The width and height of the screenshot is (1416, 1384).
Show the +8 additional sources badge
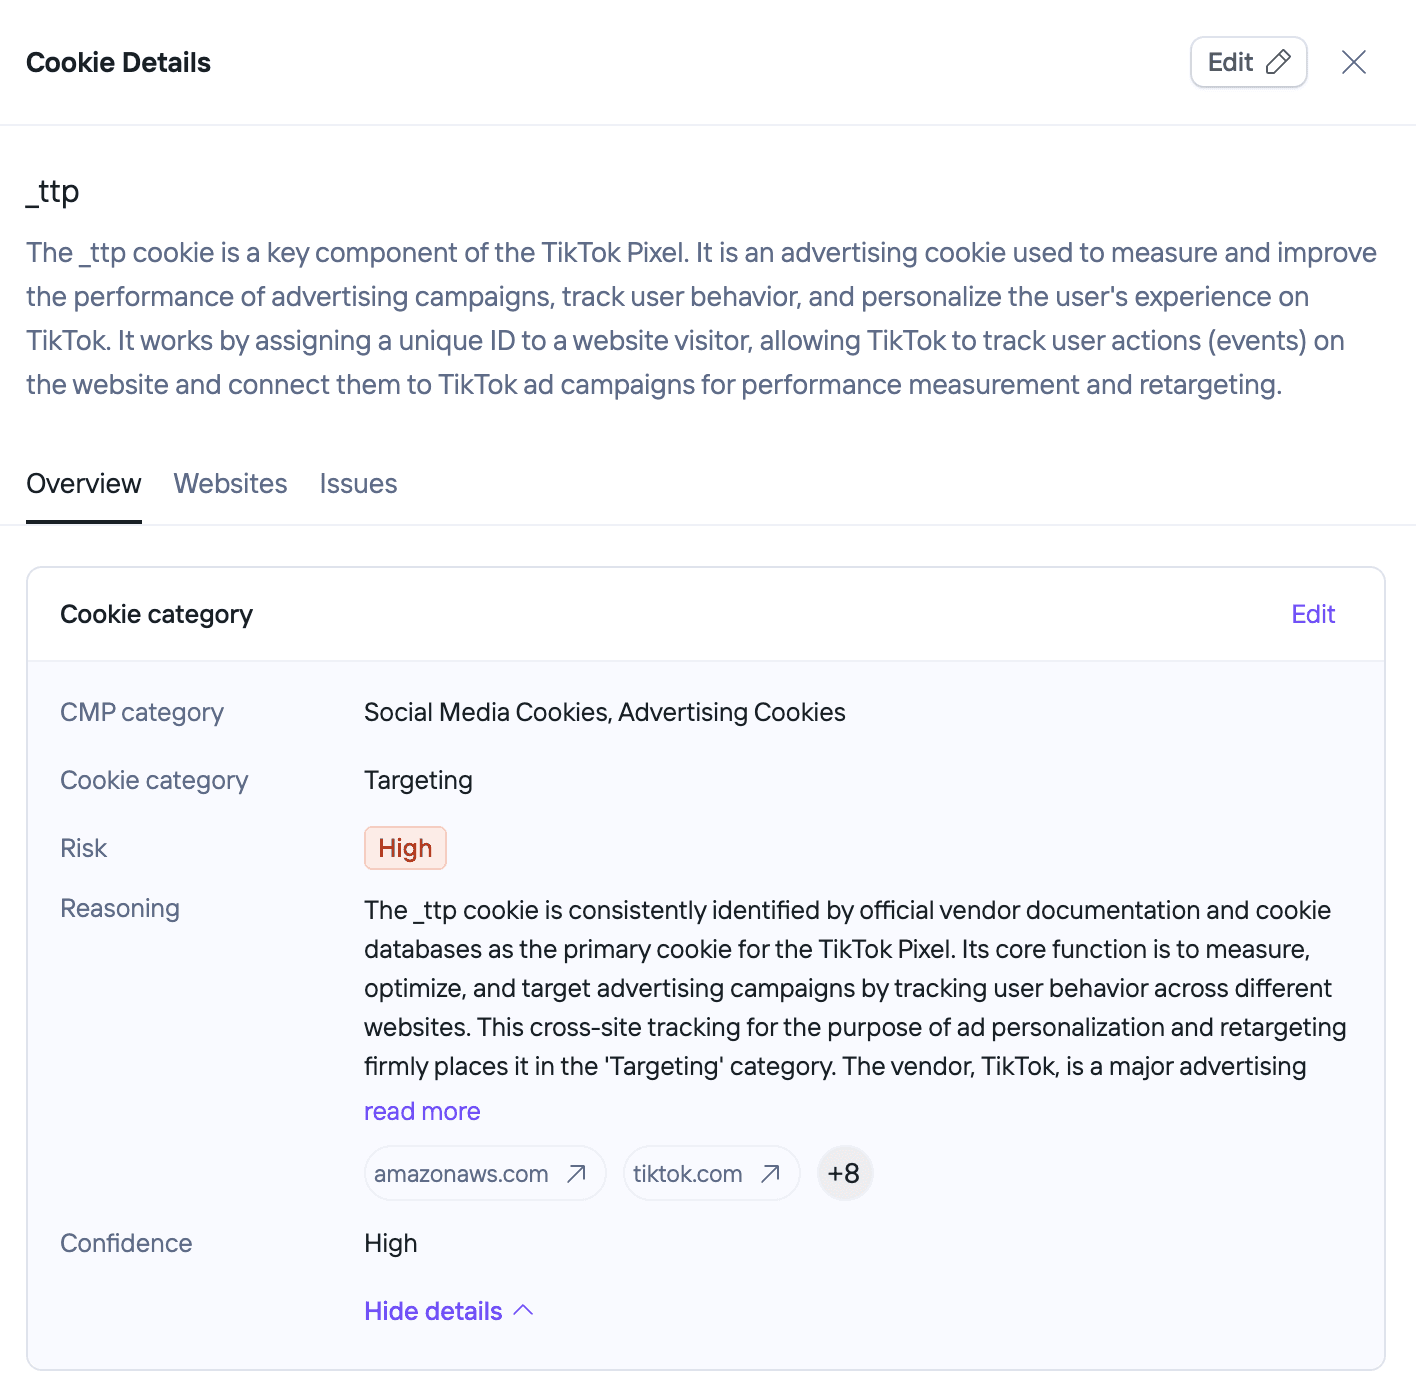845,1173
